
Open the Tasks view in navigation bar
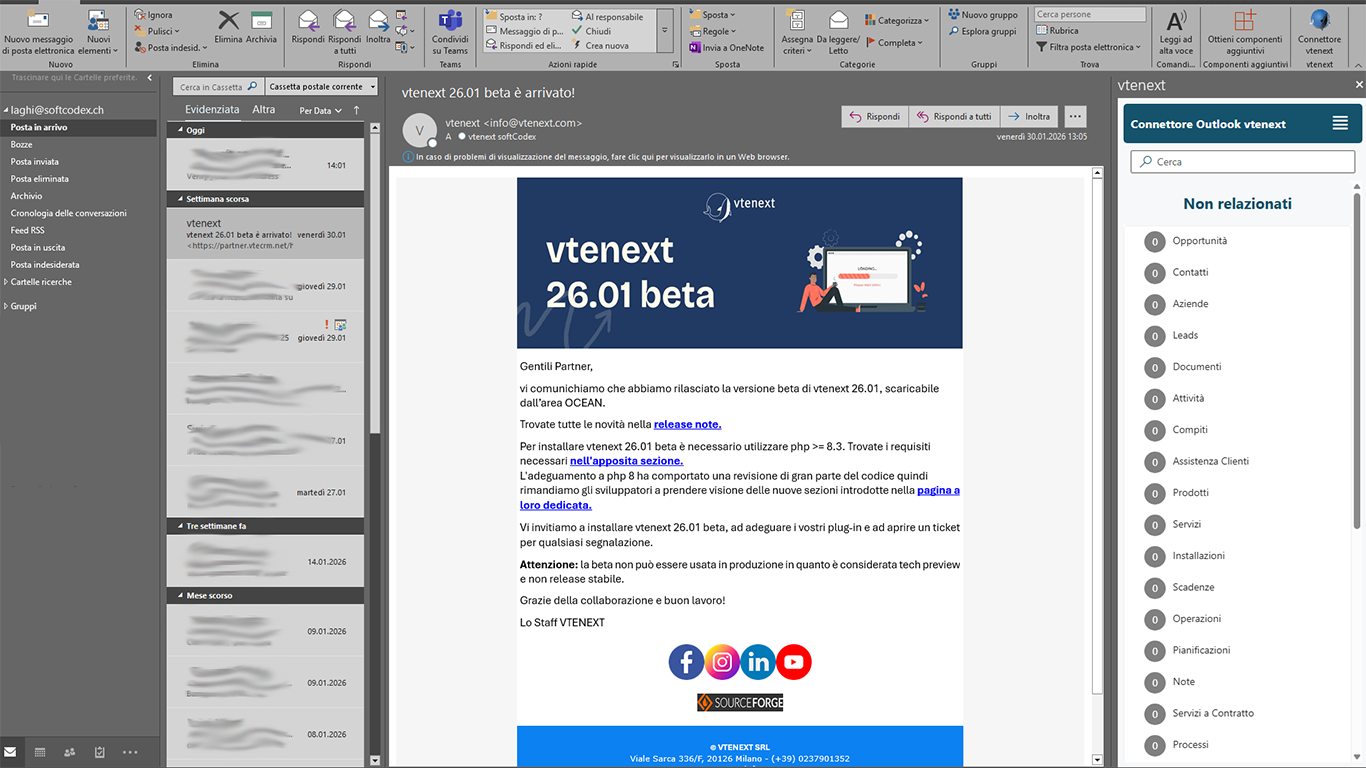pos(99,752)
